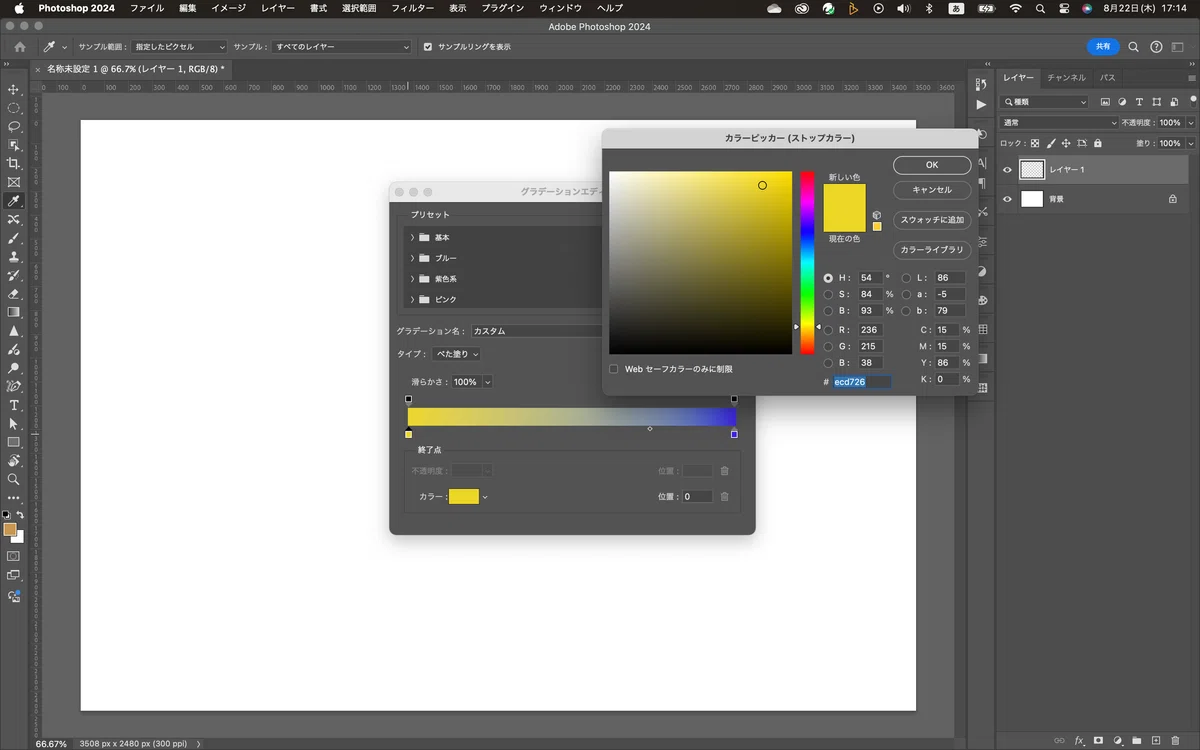1200x750 pixels.
Task: Select the Hand tool
Action: click(x=14, y=461)
